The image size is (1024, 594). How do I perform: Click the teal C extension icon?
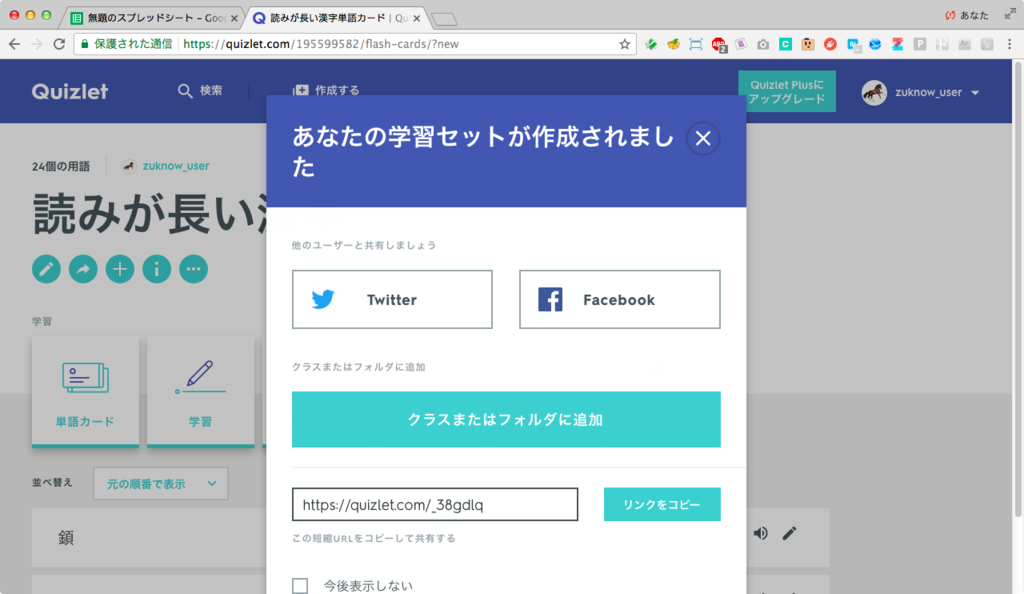point(786,44)
